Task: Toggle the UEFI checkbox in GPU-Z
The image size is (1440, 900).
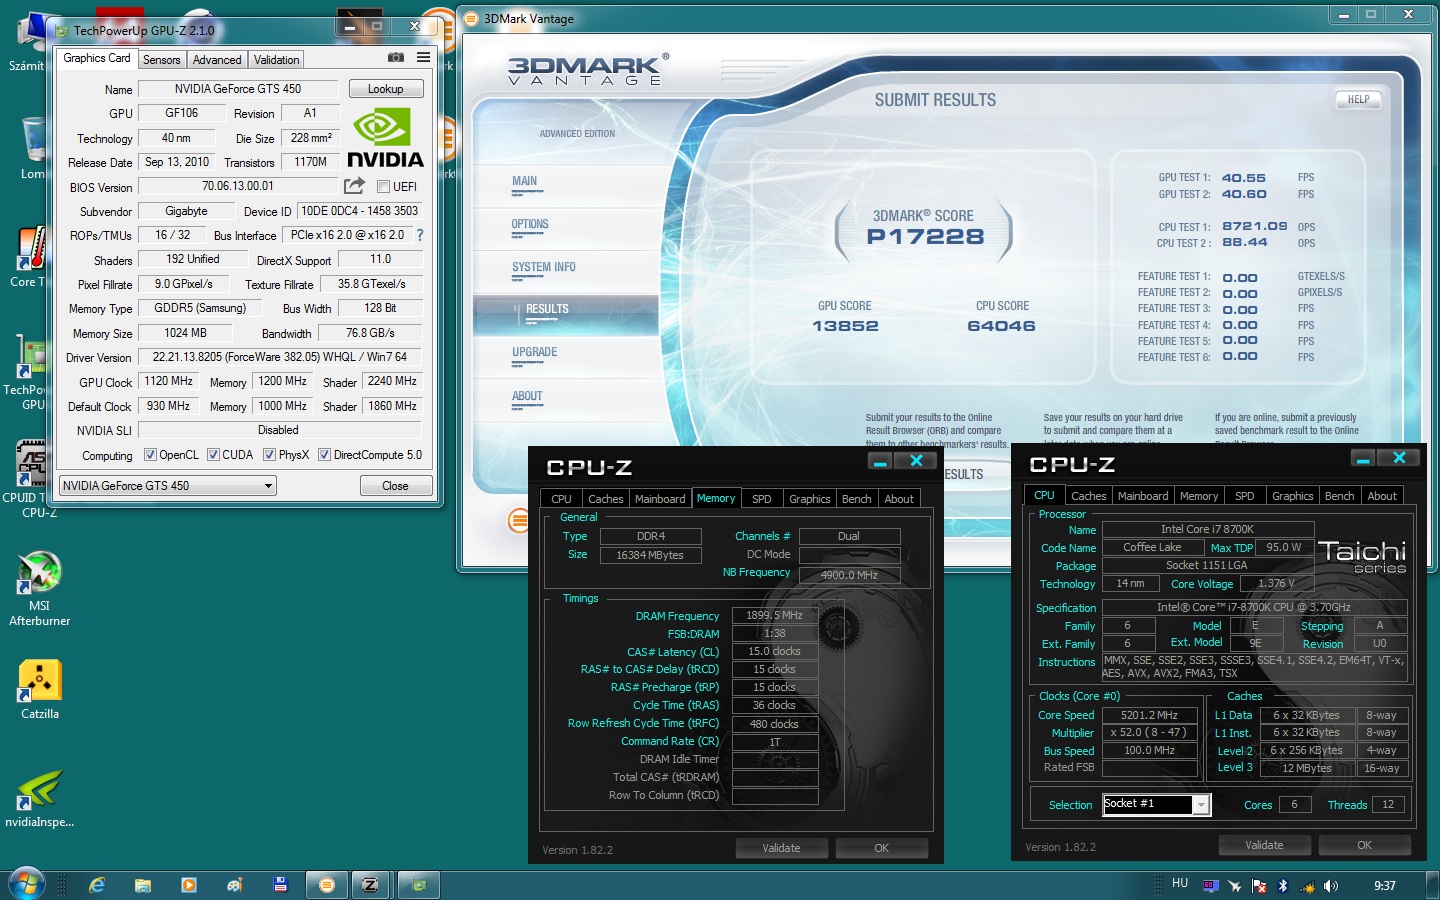Action: [x=383, y=186]
